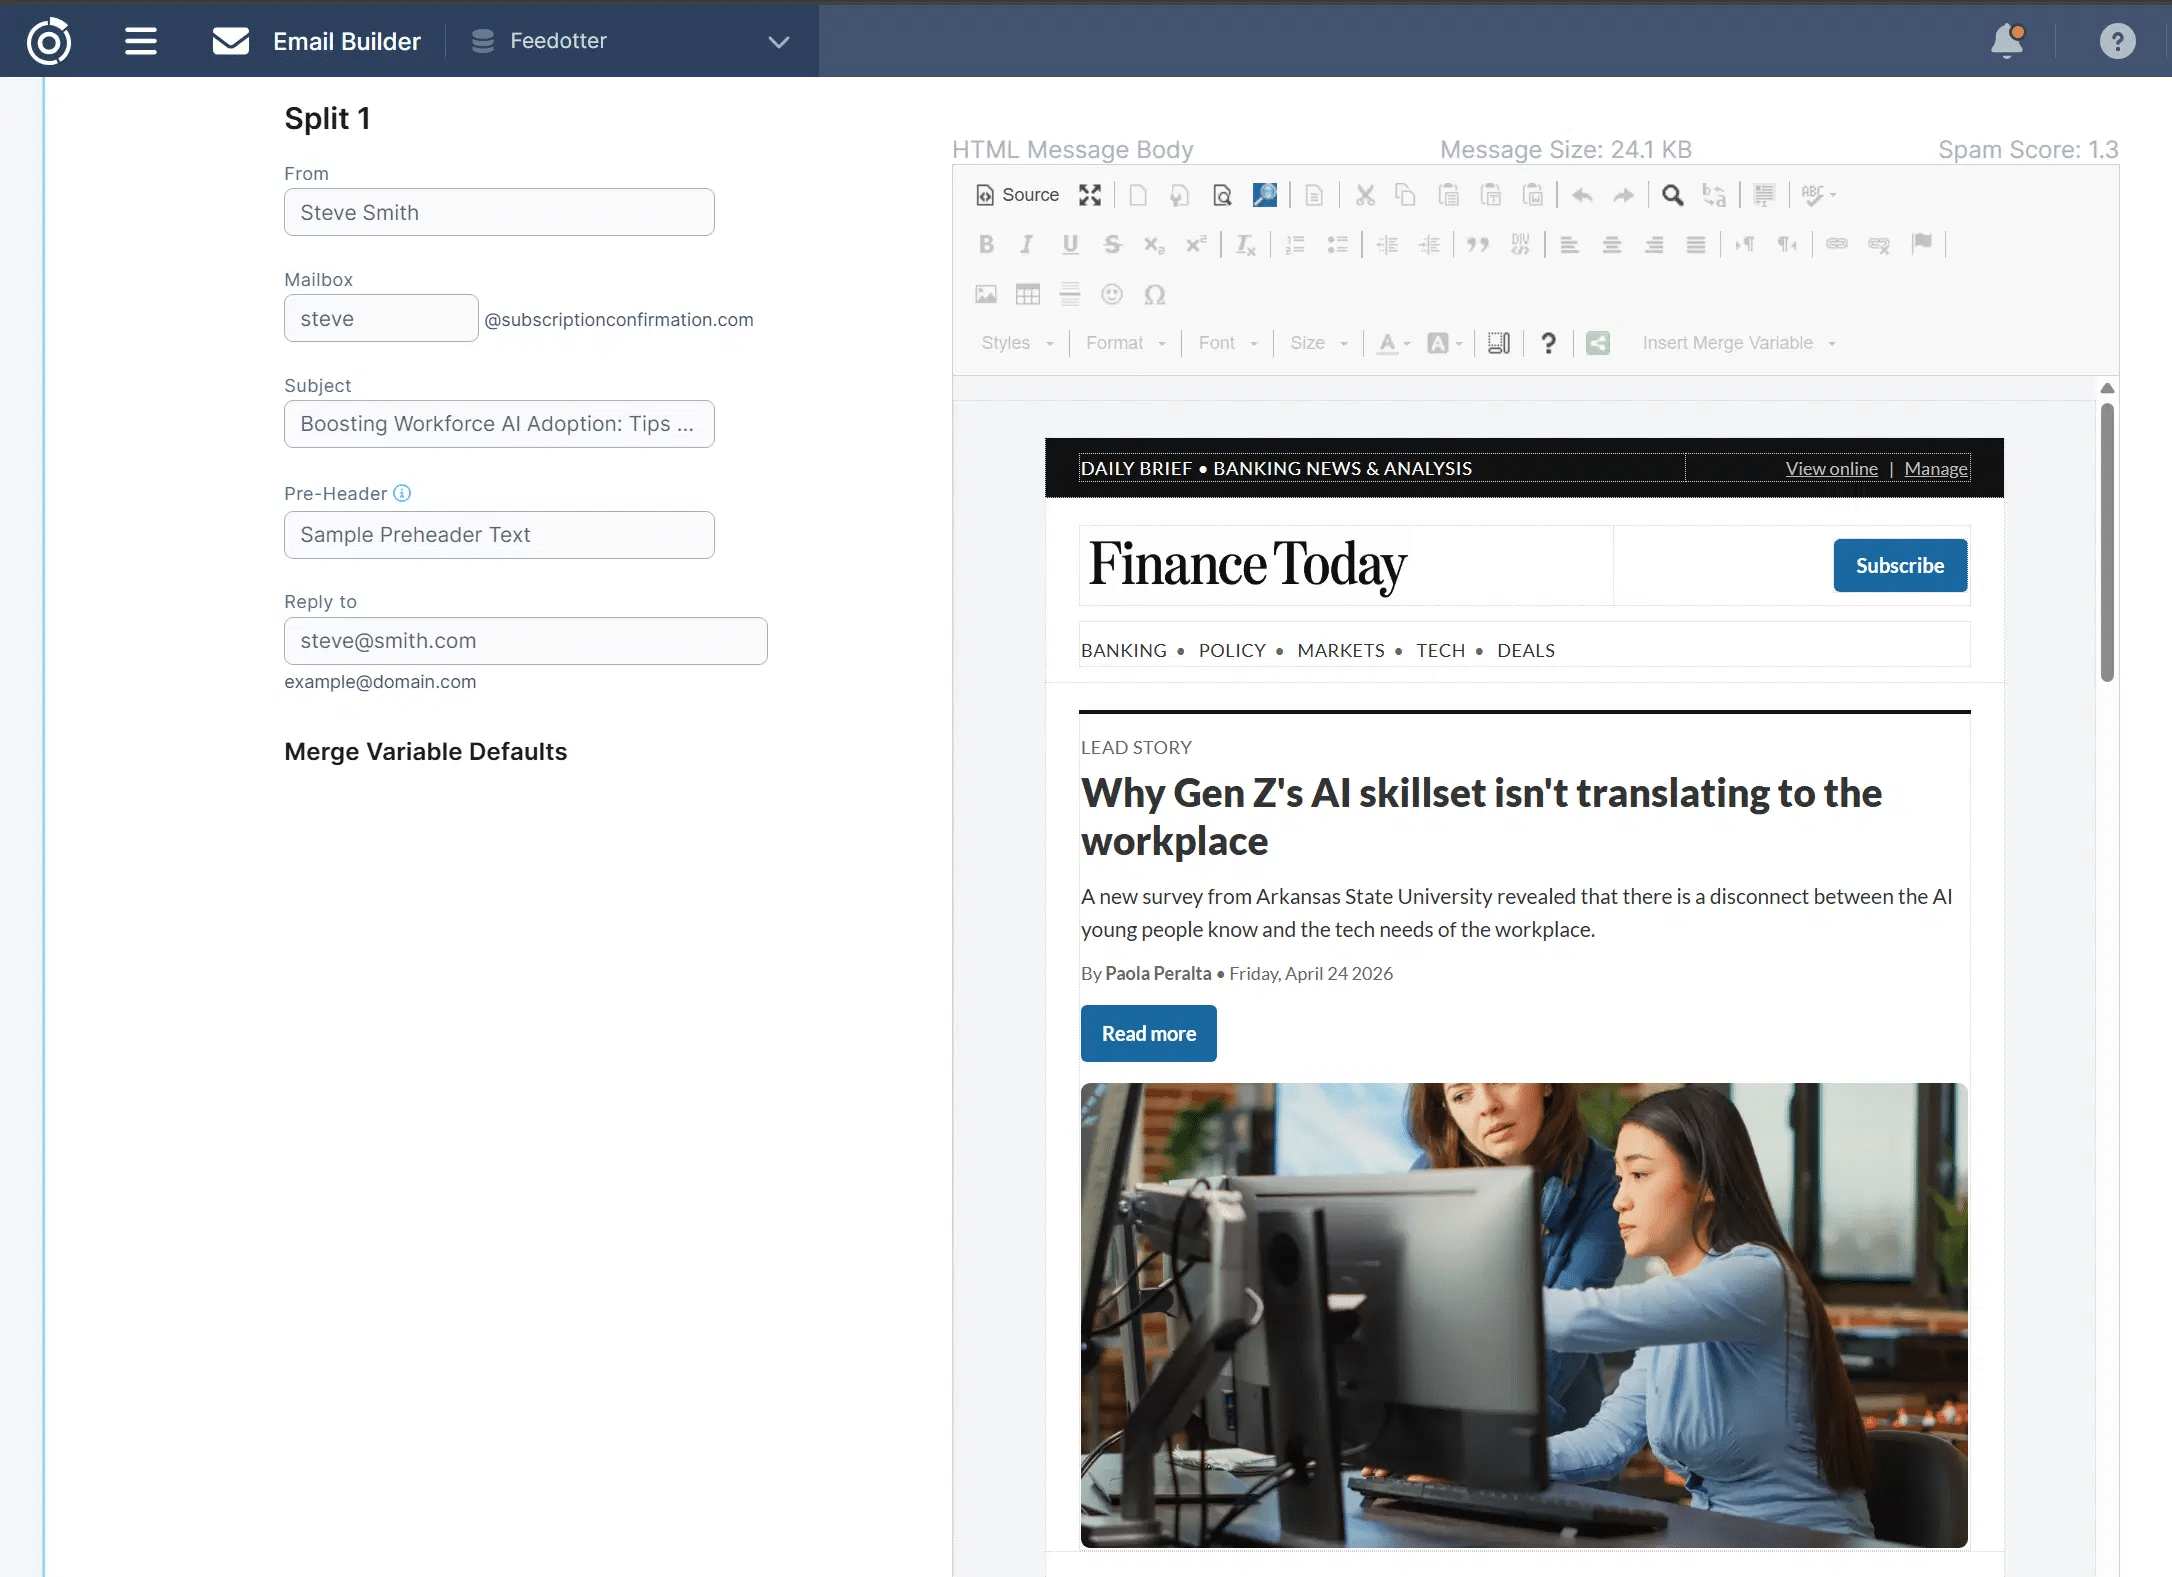Insert an image into the email body
Image resolution: width=2172 pixels, height=1577 pixels.
point(986,294)
